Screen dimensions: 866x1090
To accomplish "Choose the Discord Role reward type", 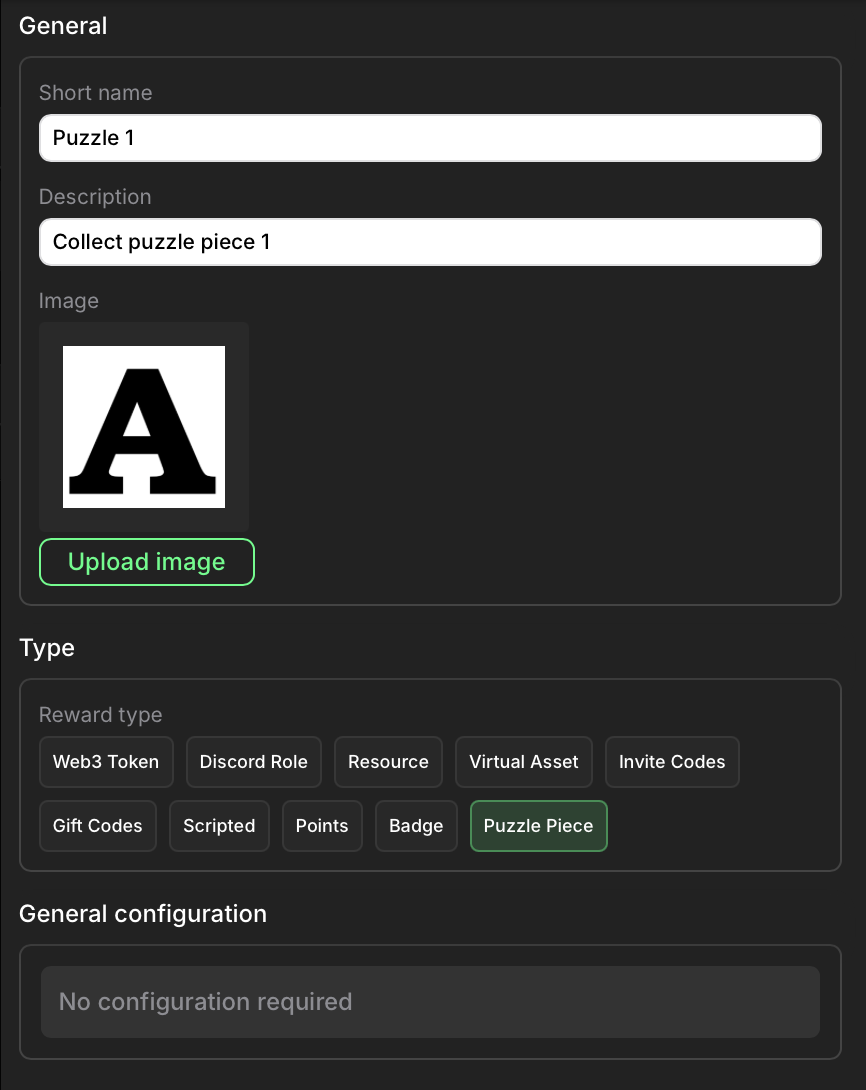I will point(254,762).
